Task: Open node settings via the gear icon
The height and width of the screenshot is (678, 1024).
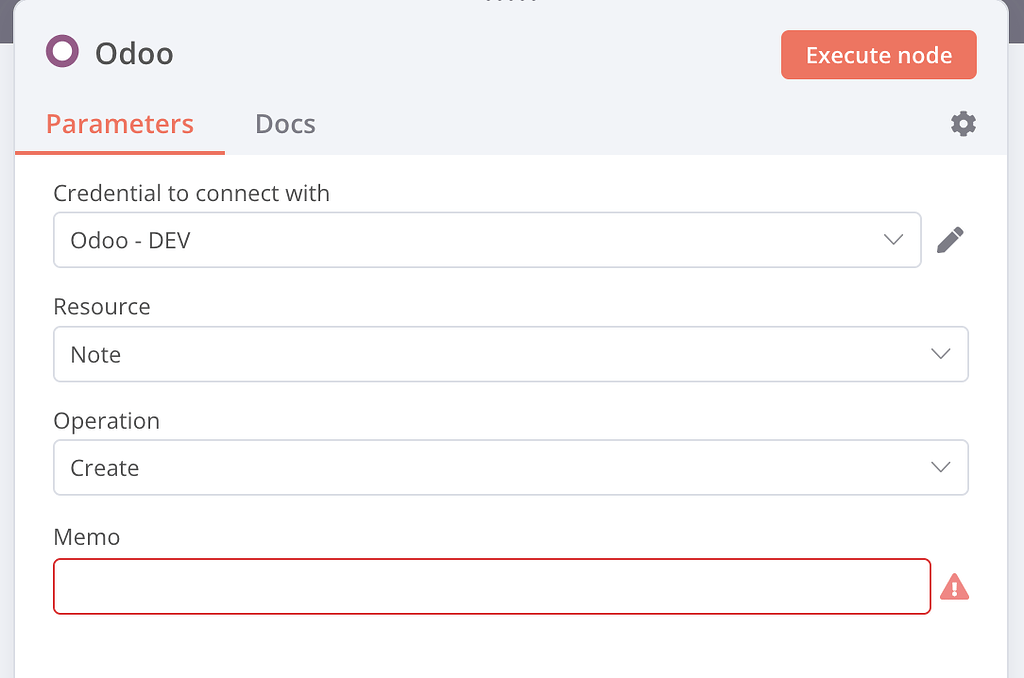Action: tap(963, 123)
